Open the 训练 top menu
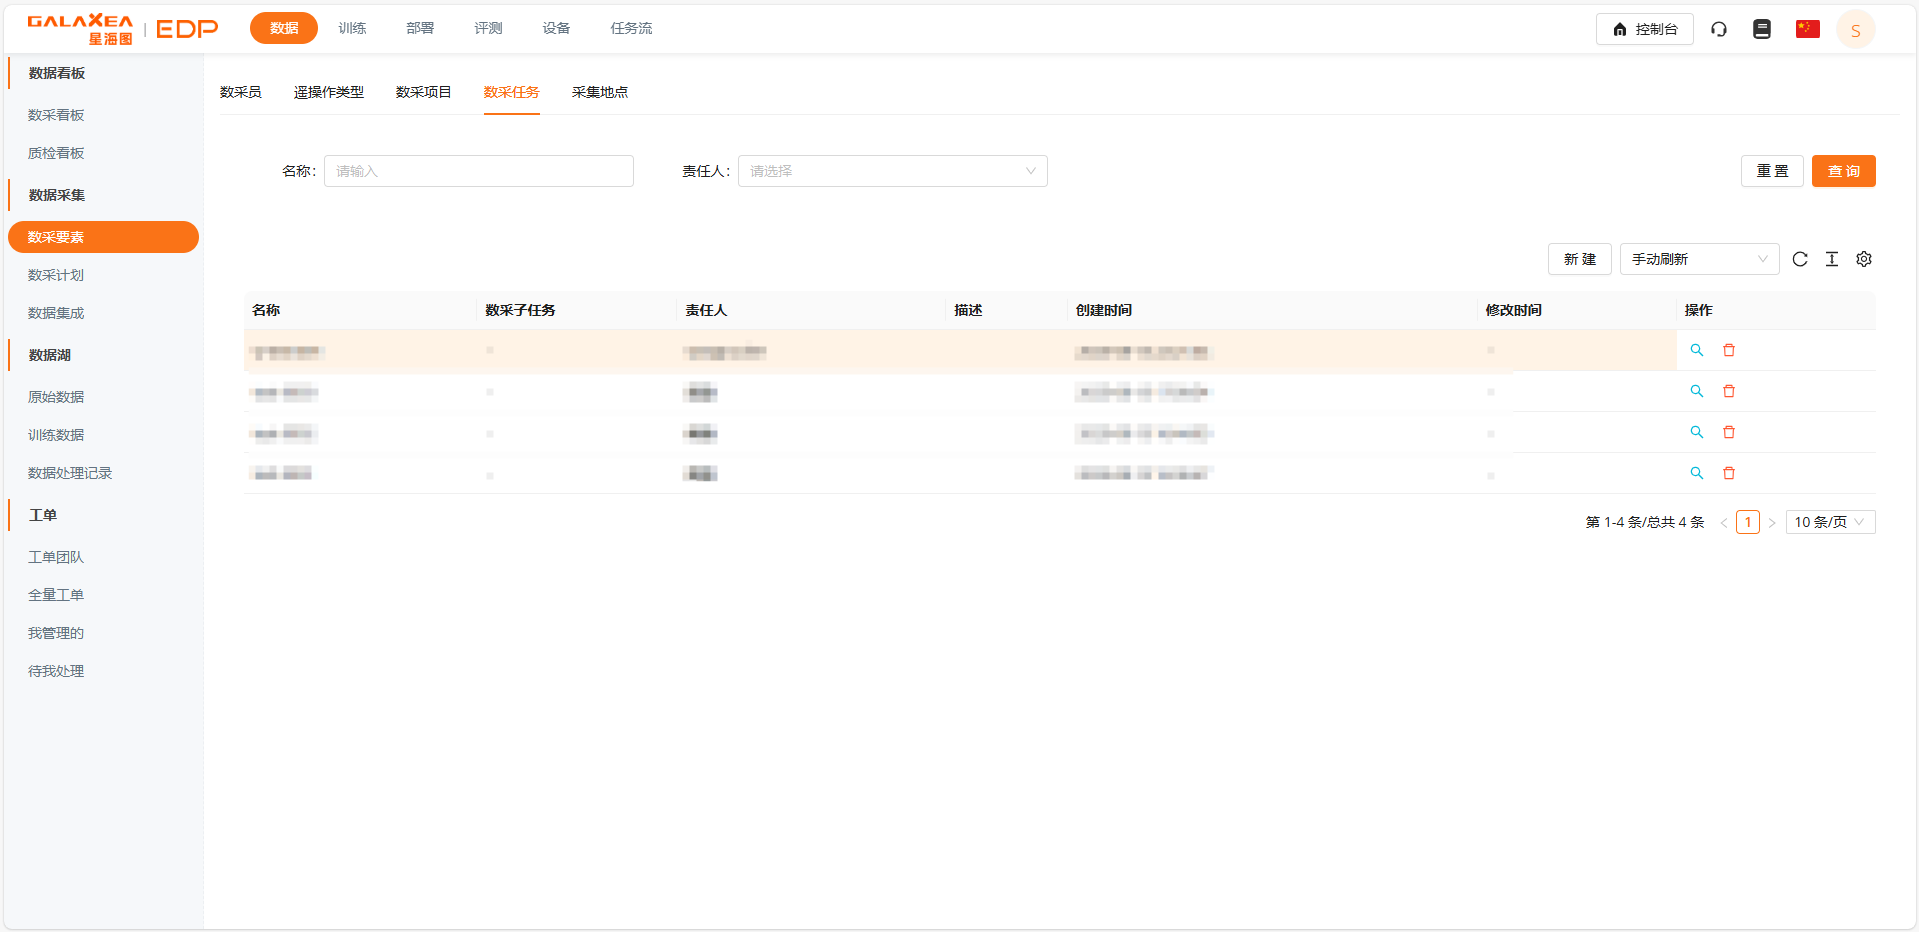 coord(352,28)
